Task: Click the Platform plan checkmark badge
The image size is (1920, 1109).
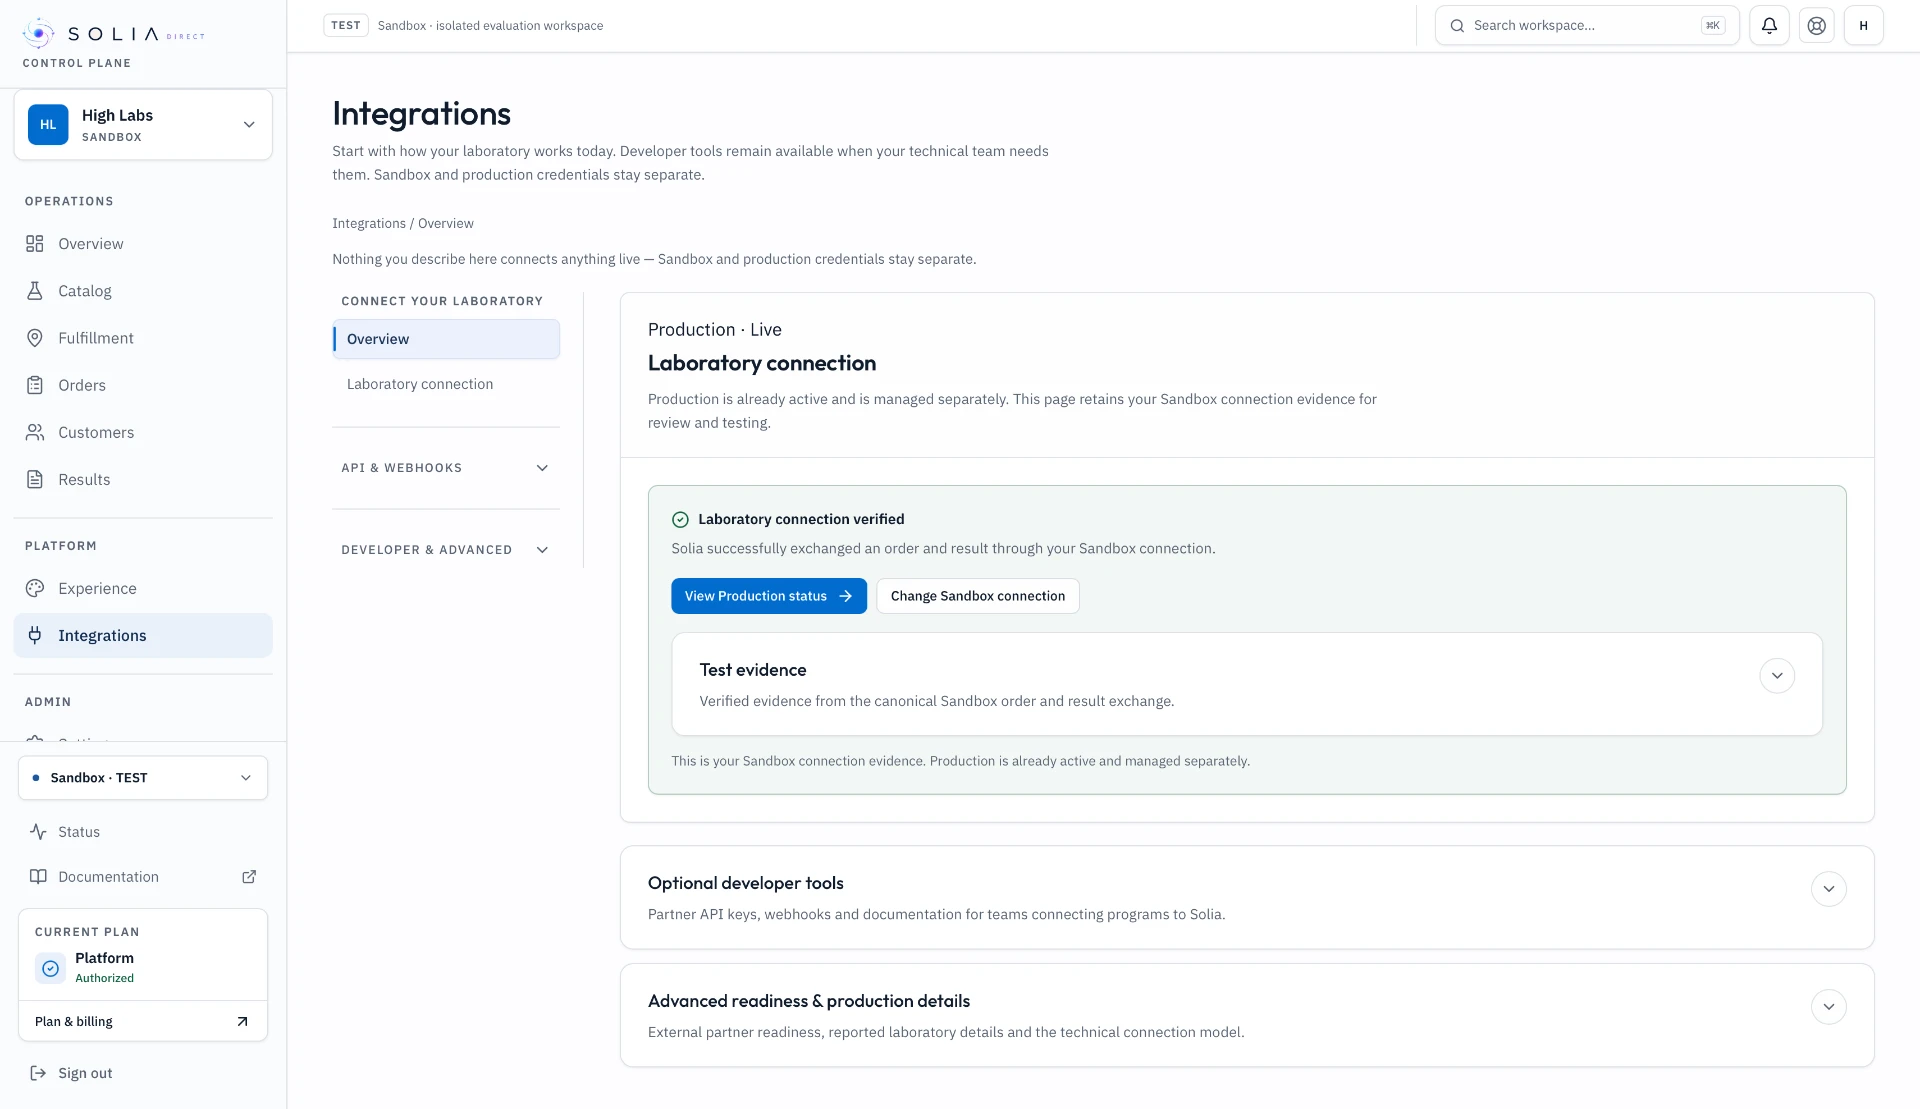Action: [50, 968]
